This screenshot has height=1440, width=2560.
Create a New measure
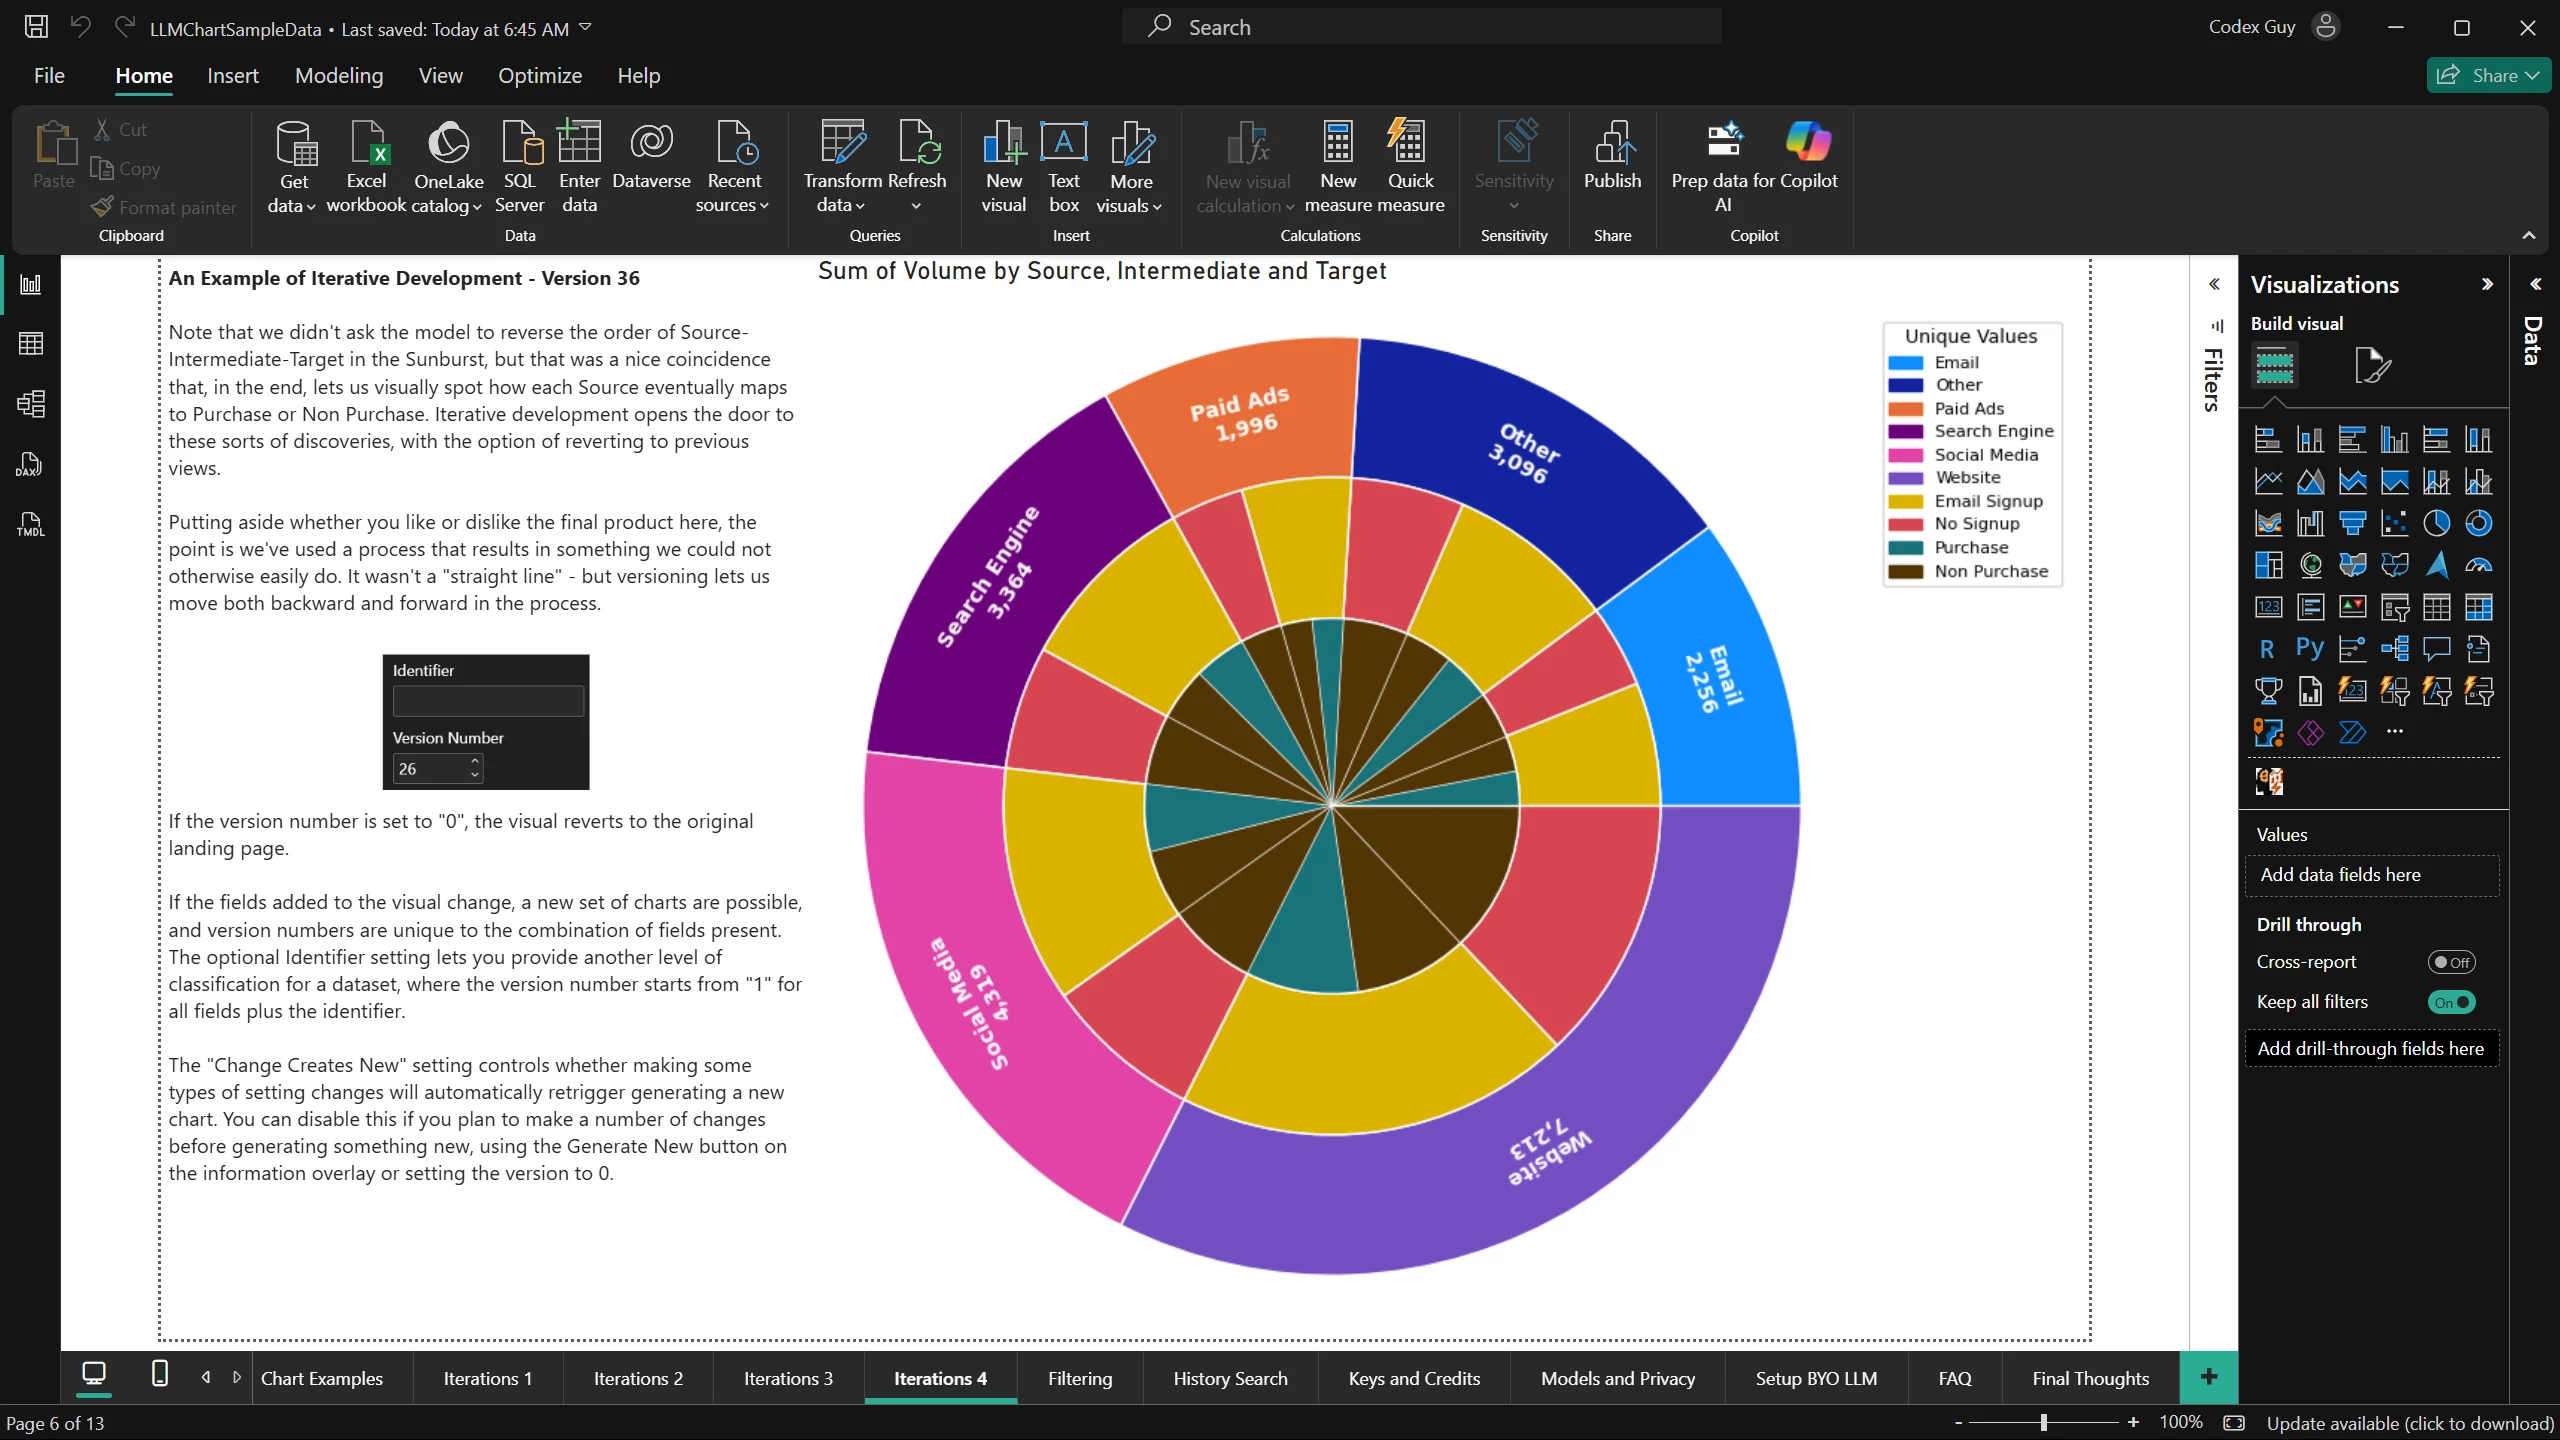point(1338,166)
